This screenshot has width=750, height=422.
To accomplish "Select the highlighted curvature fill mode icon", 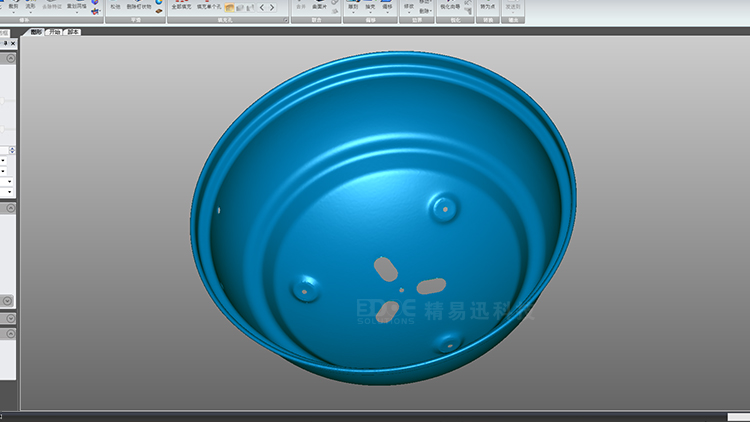I will click(228, 7).
